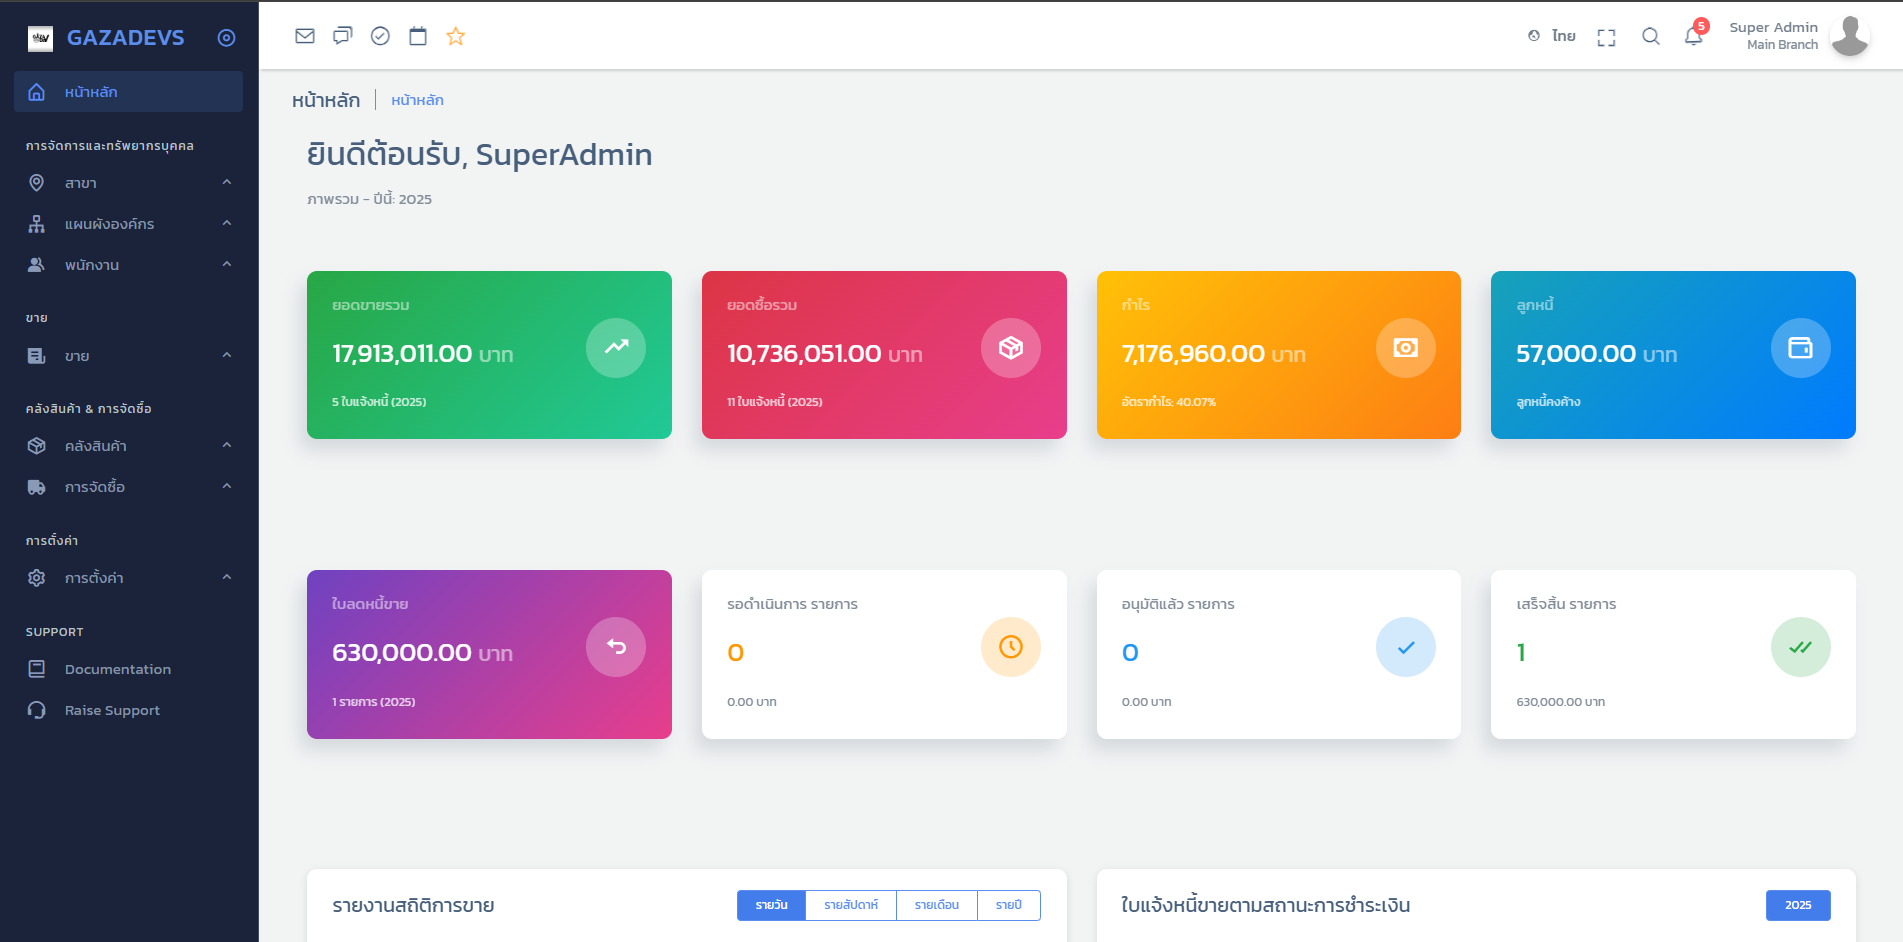Open the chat messages icon

tap(343, 36)
